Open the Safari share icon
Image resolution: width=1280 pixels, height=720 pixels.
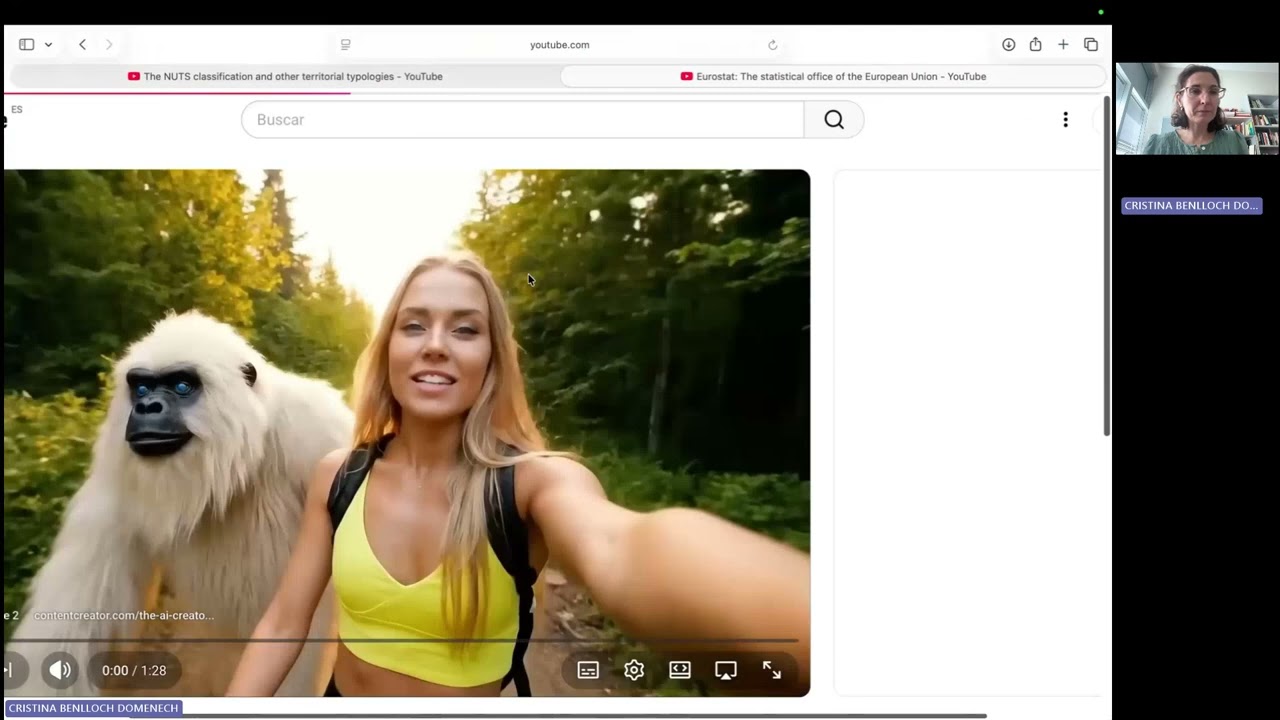[1035, 44]
